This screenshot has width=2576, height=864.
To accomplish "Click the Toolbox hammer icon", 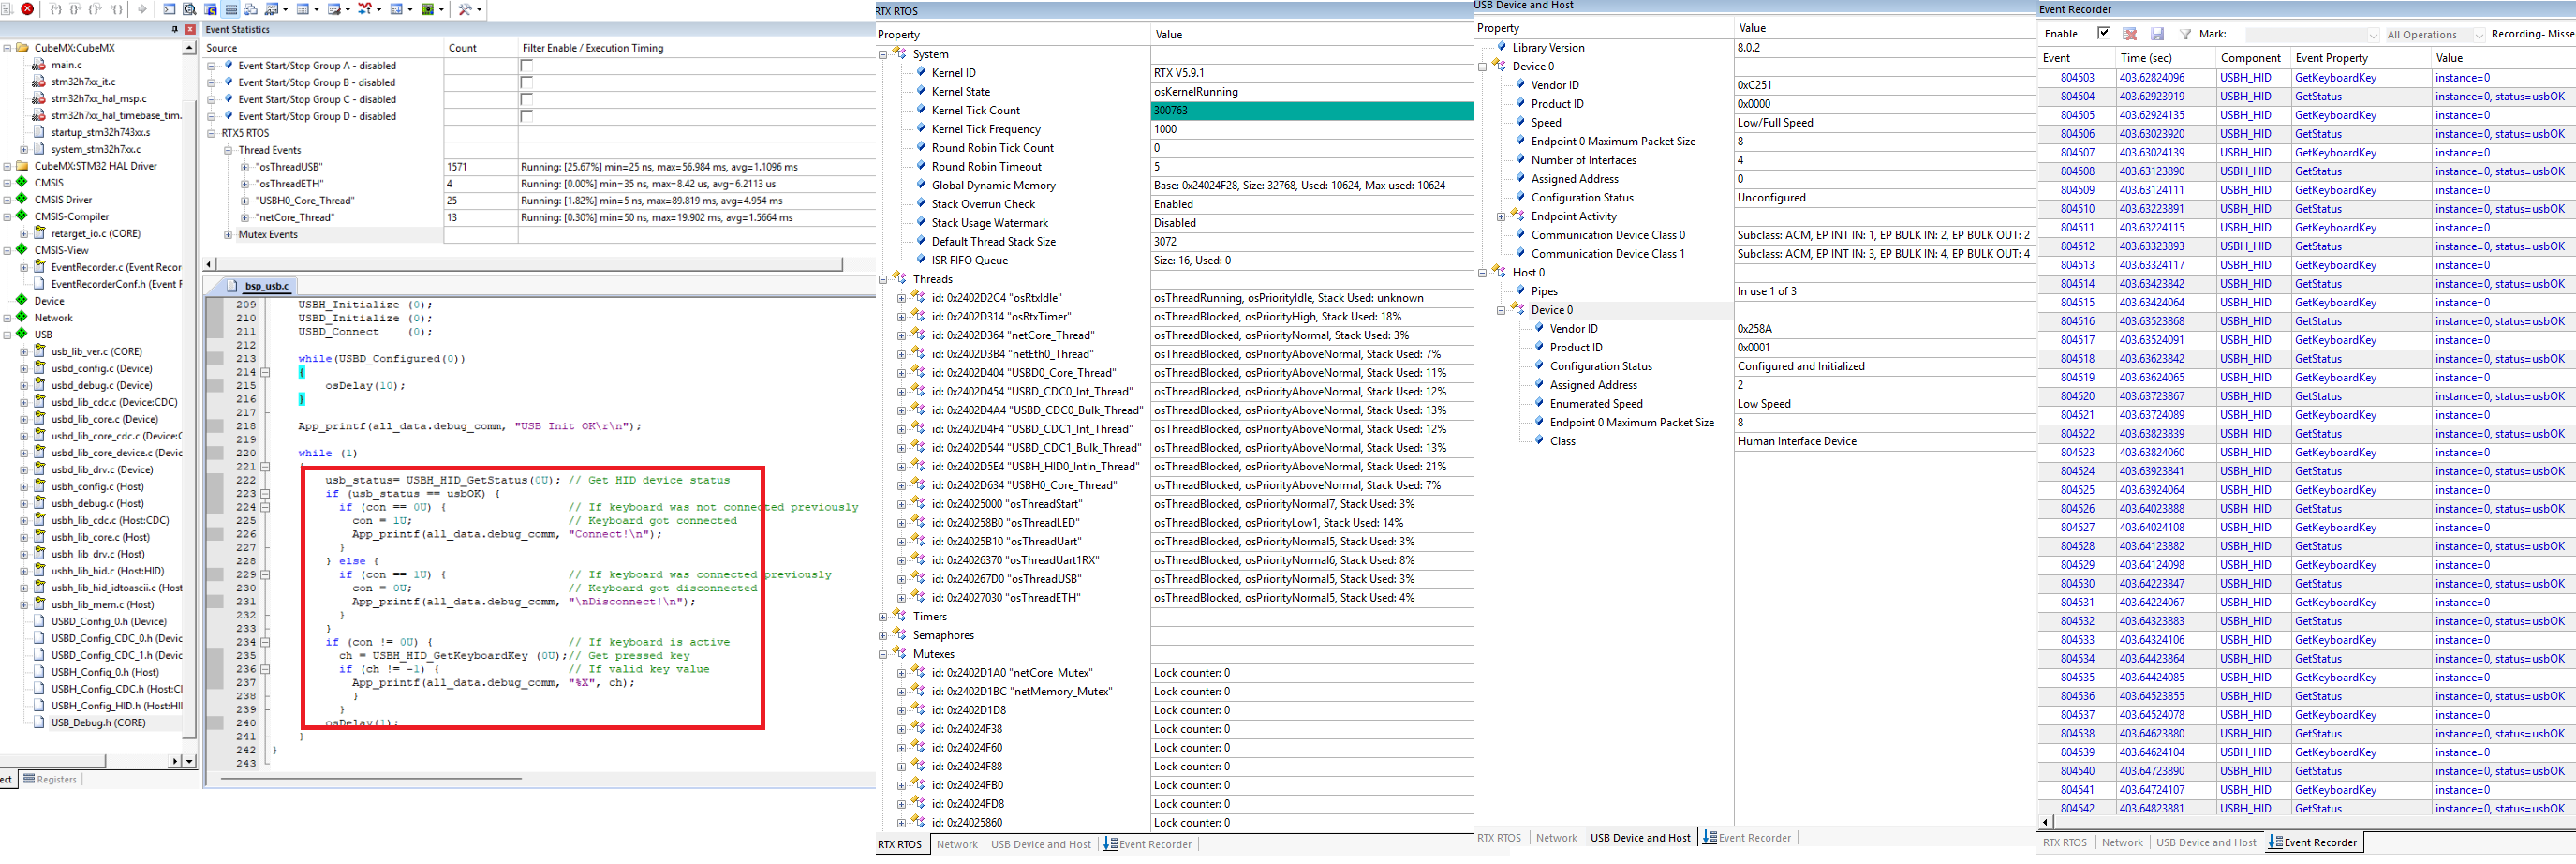I will 465,9.
